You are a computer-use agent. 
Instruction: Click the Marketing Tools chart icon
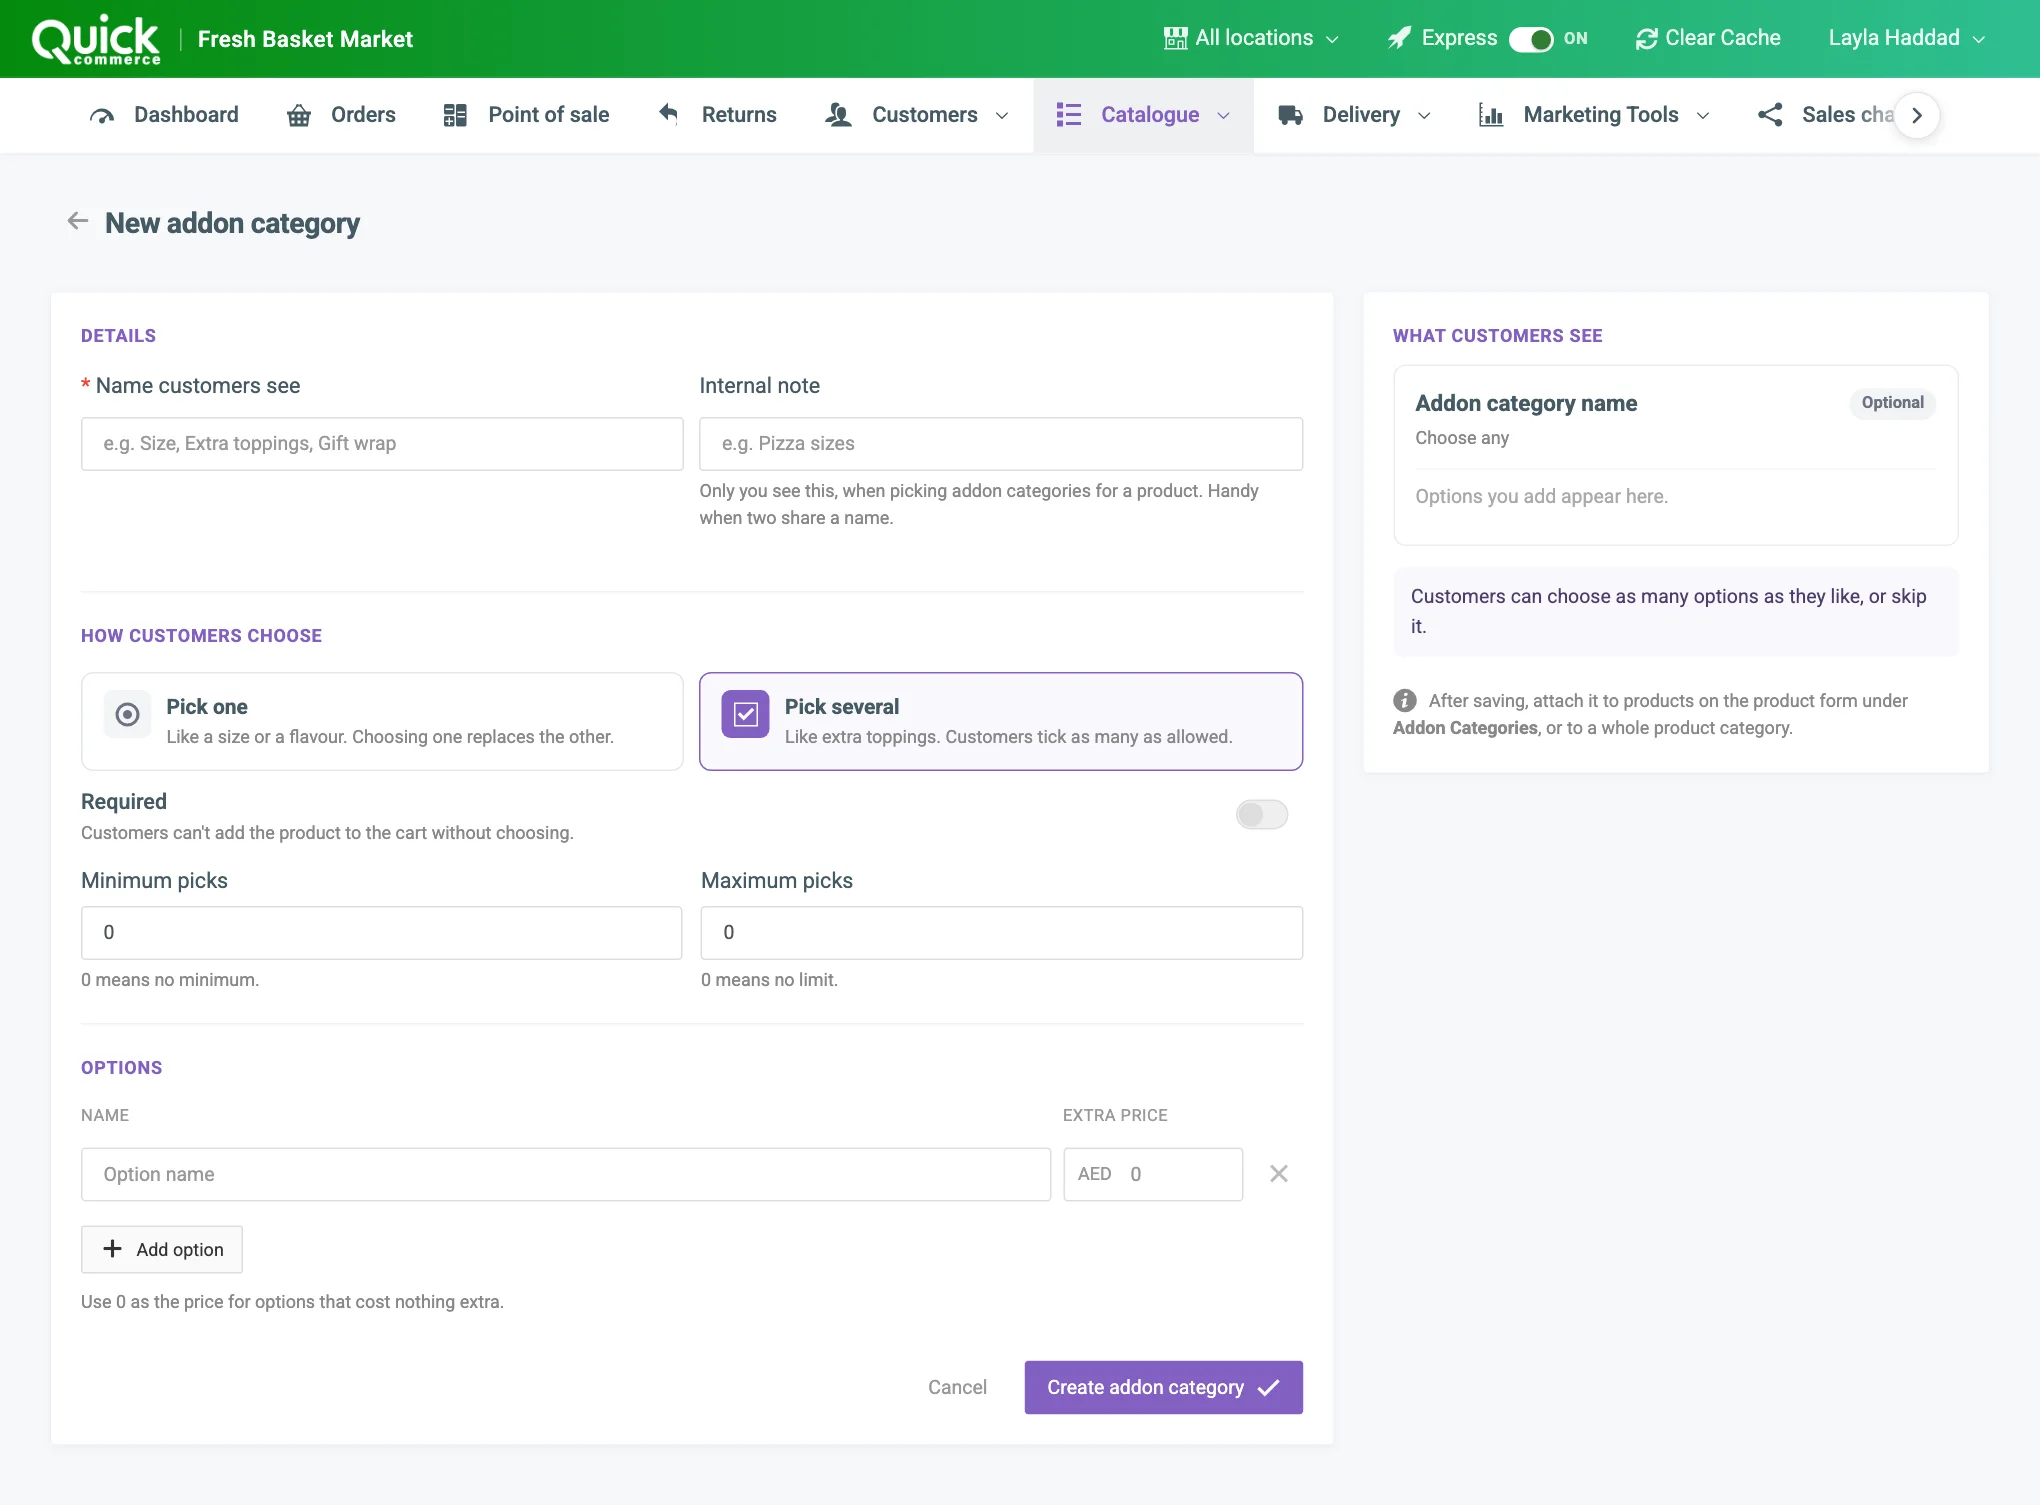pyautogui.click(x=1491, y=115)
